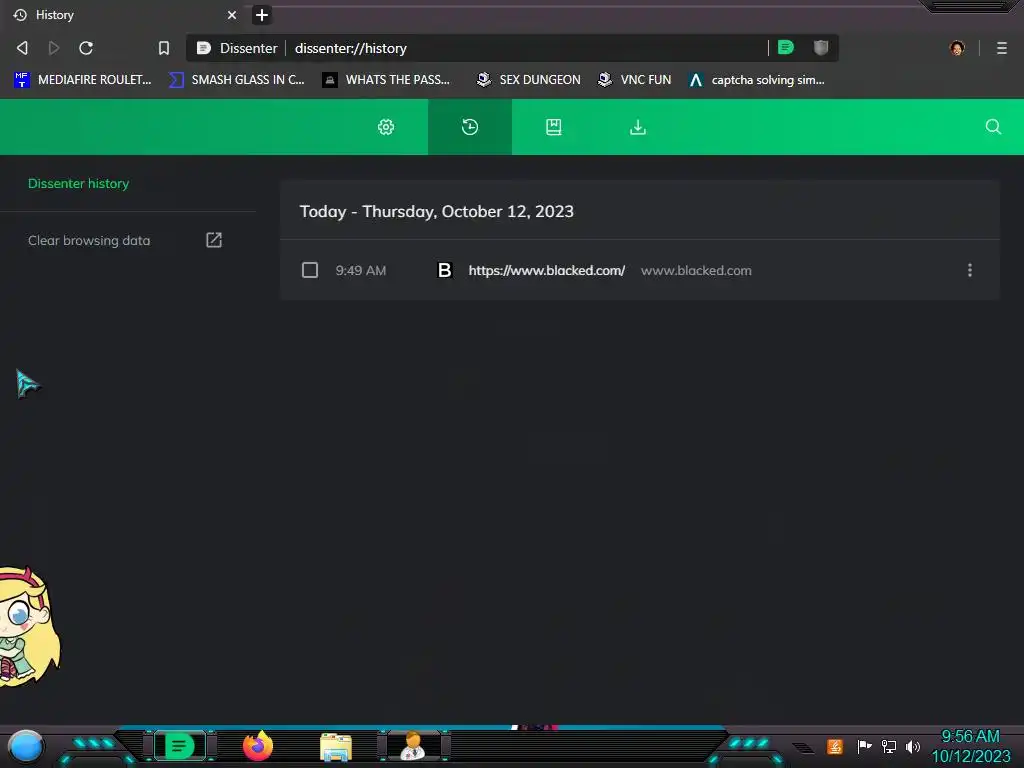Viewport: 1024px width, 768px height.
Task: Click the taskbar clock showing 9:56 AM
Action: click(970, 746)
